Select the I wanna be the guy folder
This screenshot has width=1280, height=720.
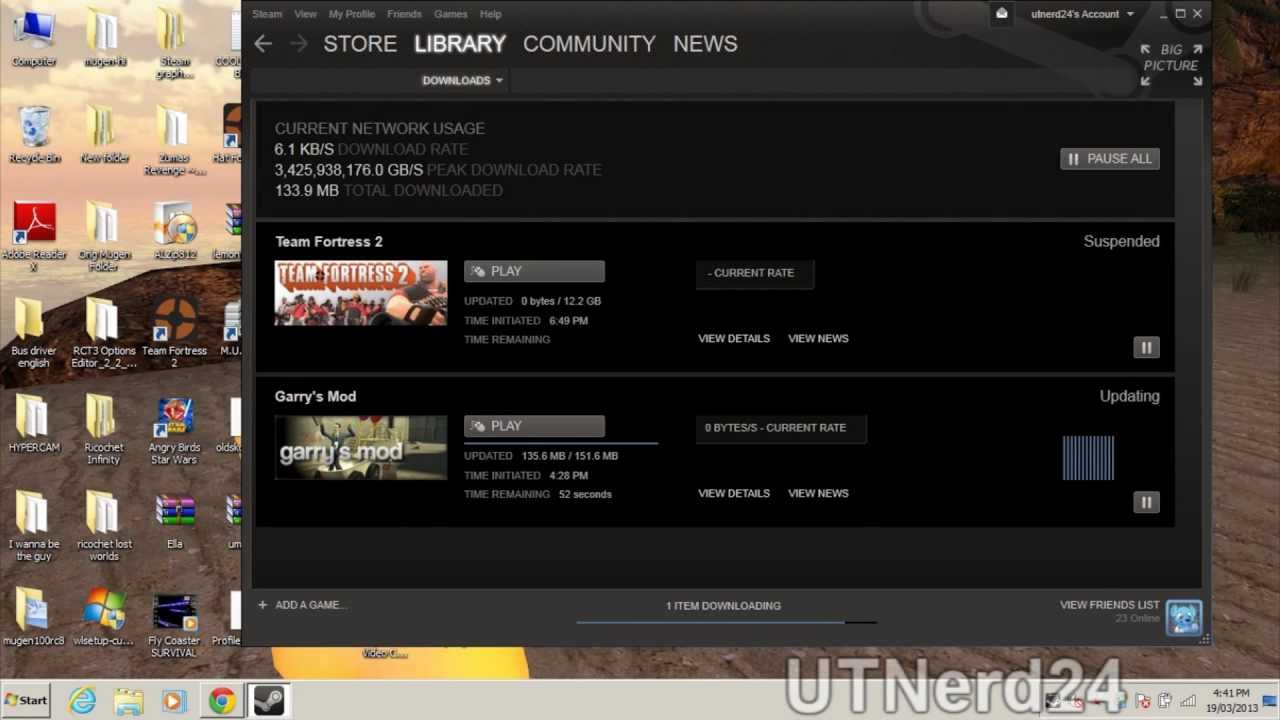(x=34, y=528)
